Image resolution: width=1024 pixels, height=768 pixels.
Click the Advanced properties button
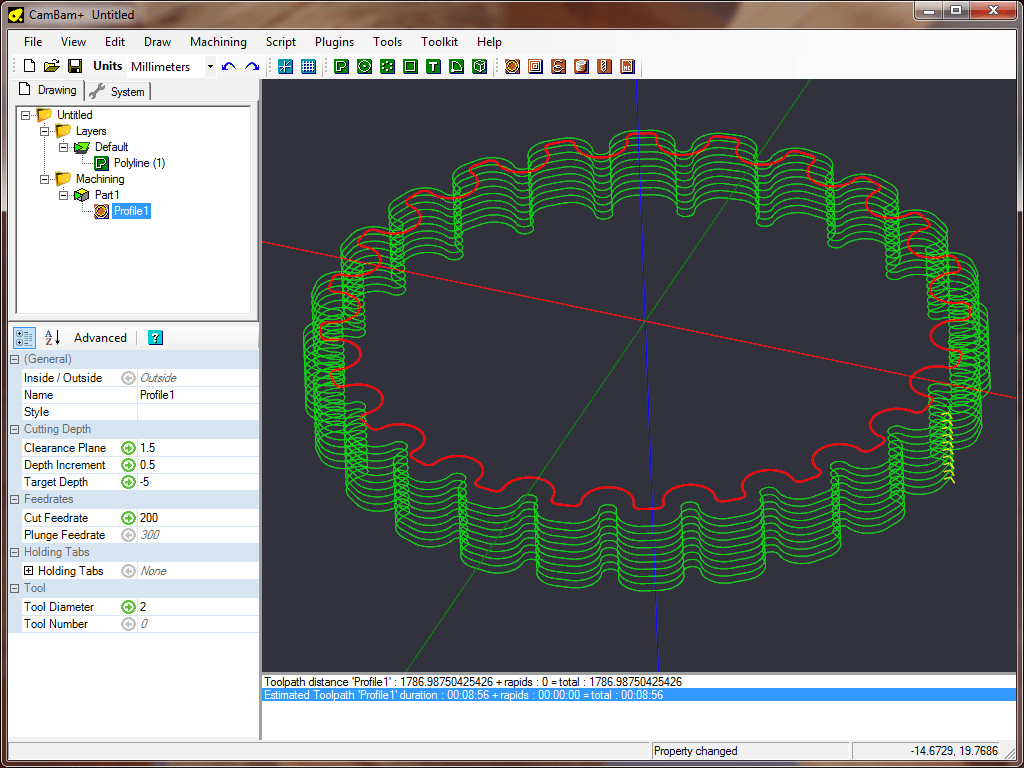pos(100,338)
